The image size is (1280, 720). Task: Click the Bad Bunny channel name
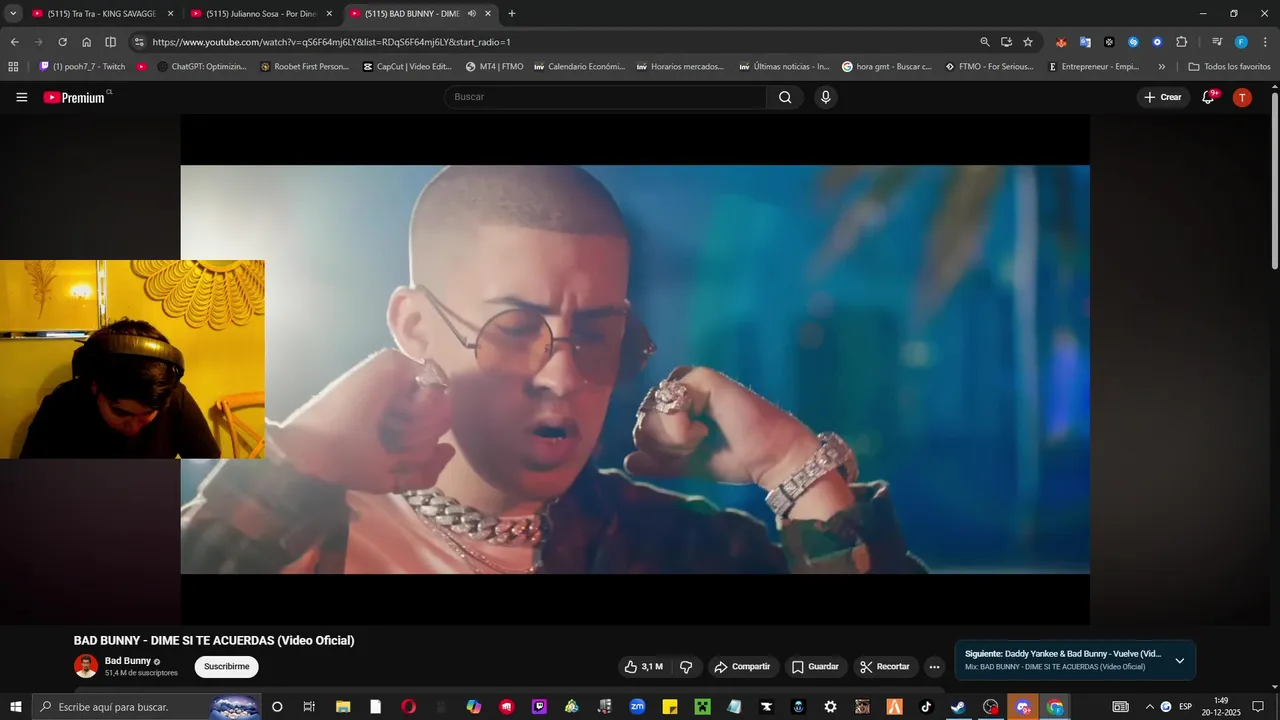coord(128,661)
